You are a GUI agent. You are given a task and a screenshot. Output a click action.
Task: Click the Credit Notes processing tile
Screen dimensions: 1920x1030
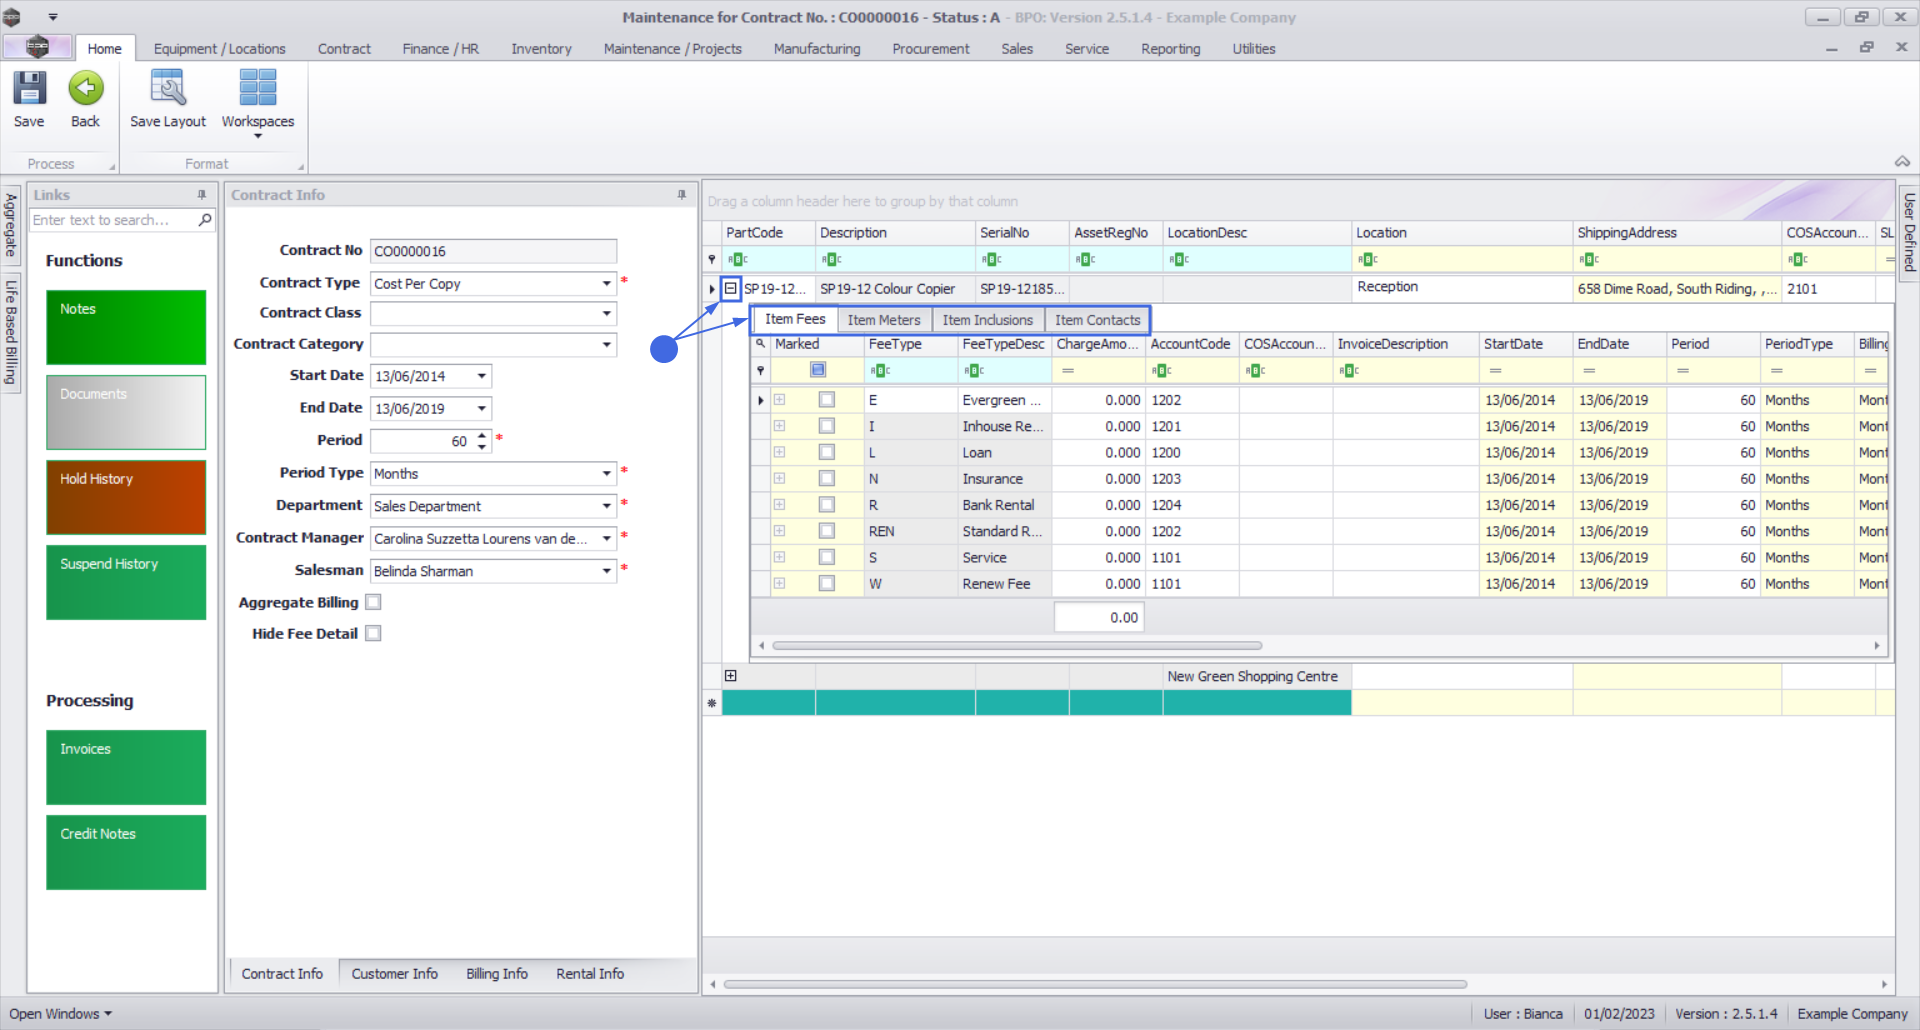coord(126,852)
